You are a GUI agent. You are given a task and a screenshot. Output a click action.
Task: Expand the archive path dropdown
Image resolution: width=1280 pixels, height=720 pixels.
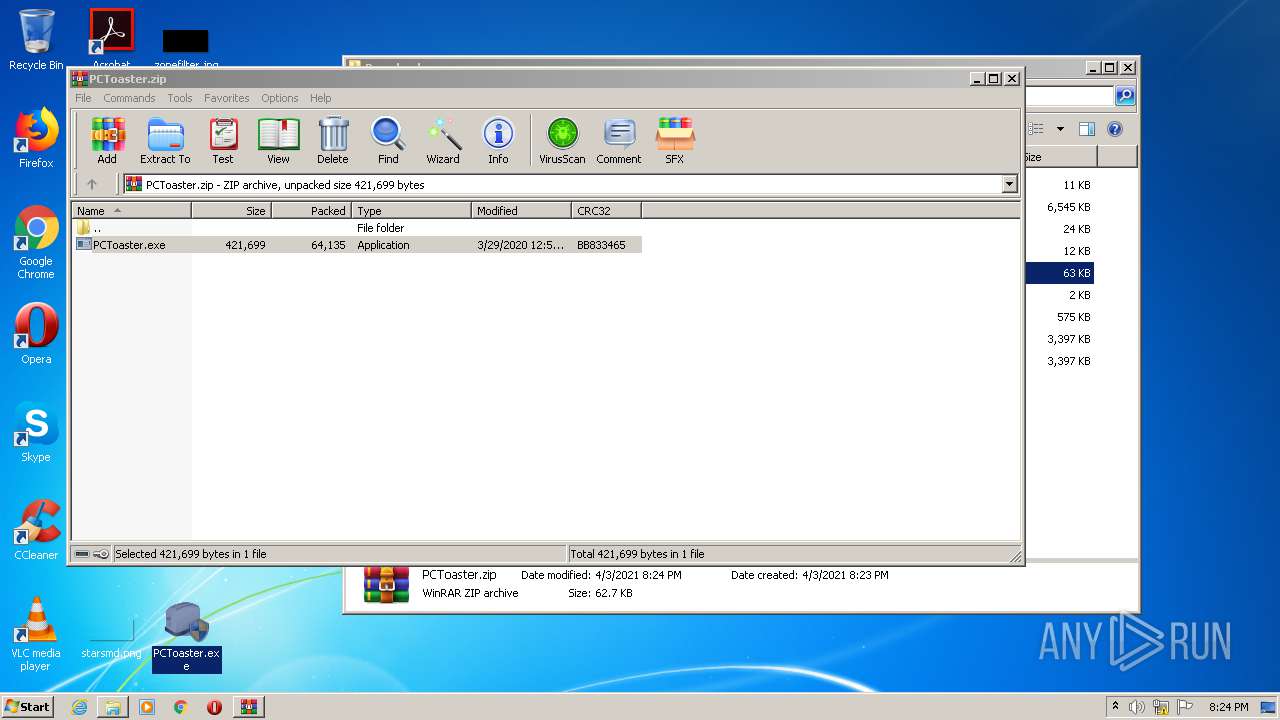tap(1009, 184)
